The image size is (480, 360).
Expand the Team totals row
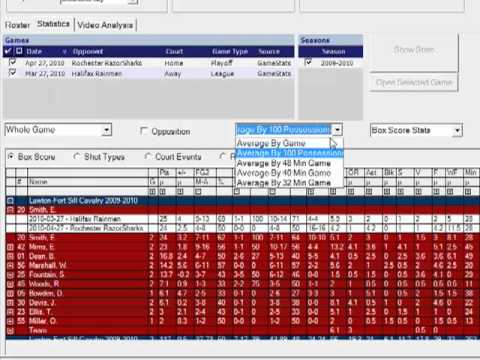click(10, 331)
